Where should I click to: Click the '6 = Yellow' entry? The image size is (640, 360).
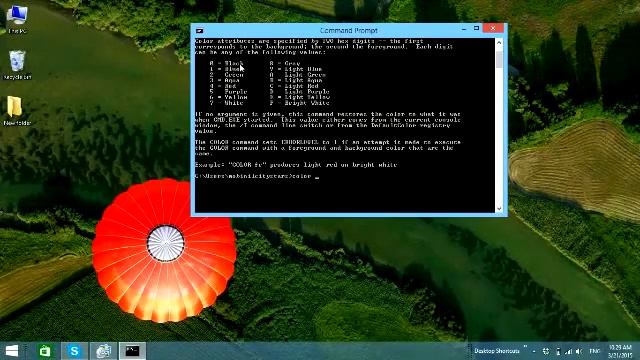tap(229, 98)
